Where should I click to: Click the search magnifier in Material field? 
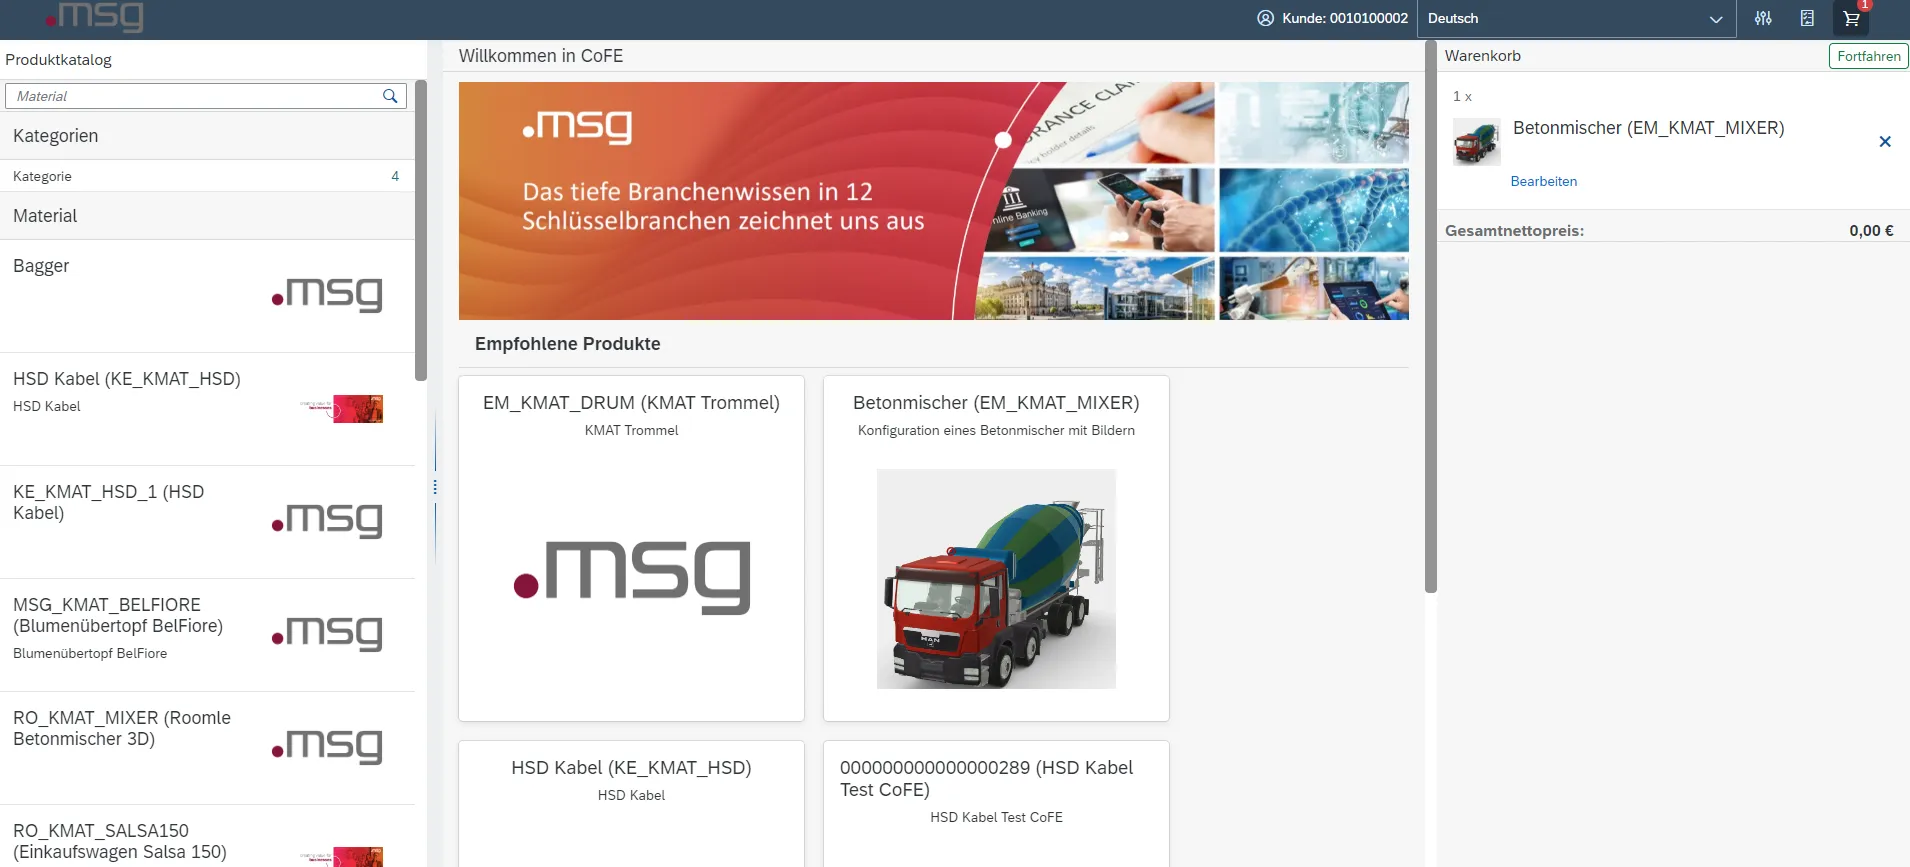(x=390, y=96)
